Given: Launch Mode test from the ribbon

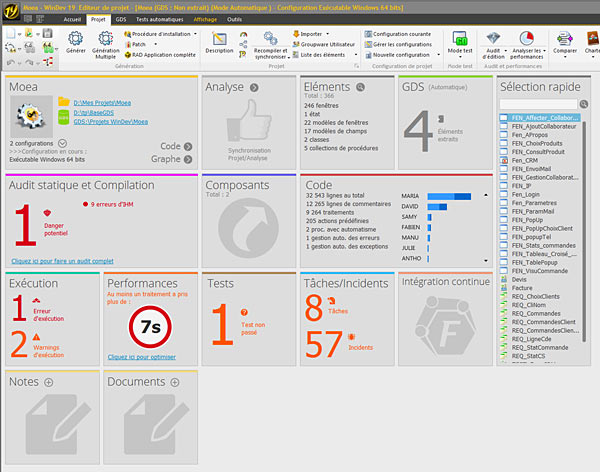Looking at the screenshot, I should point(461,41).
